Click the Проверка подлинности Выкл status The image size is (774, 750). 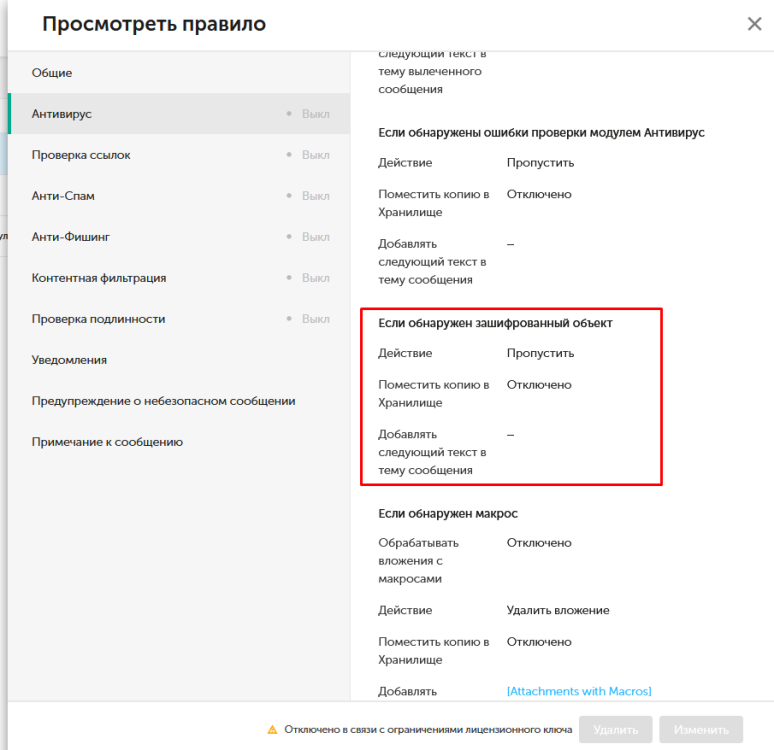click(315, 319)
